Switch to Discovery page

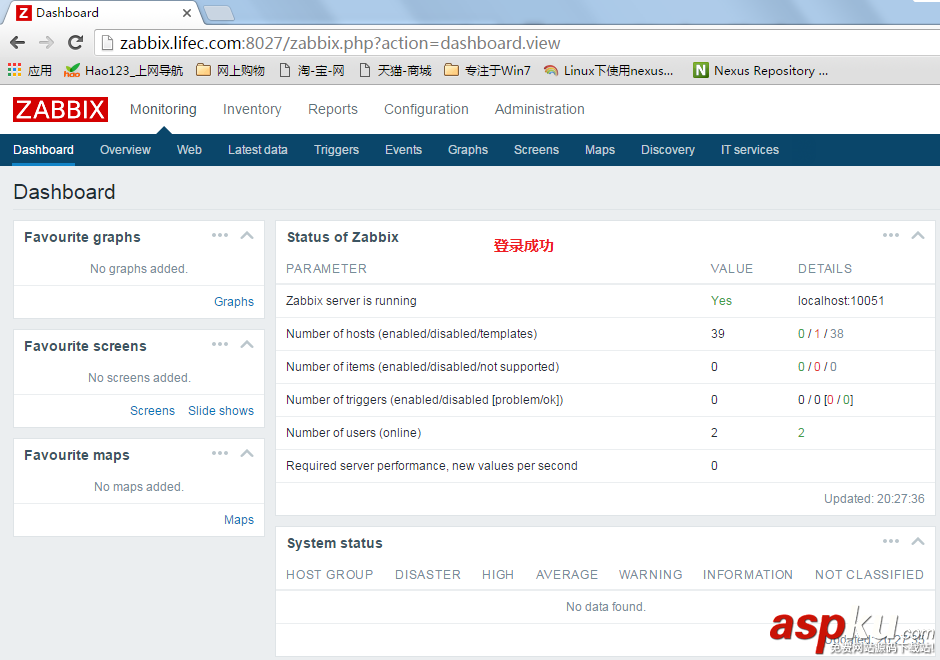[x=668, y=150]
